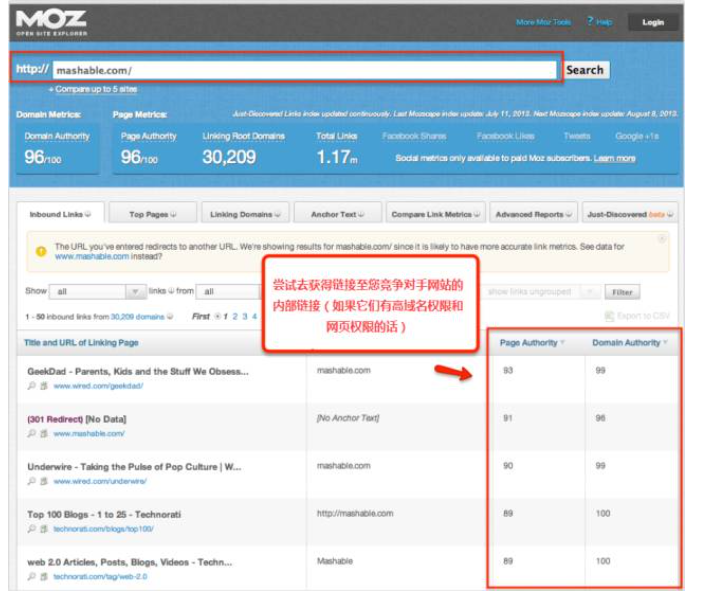Click the 'Export to CSV' link text

(643, 316)
